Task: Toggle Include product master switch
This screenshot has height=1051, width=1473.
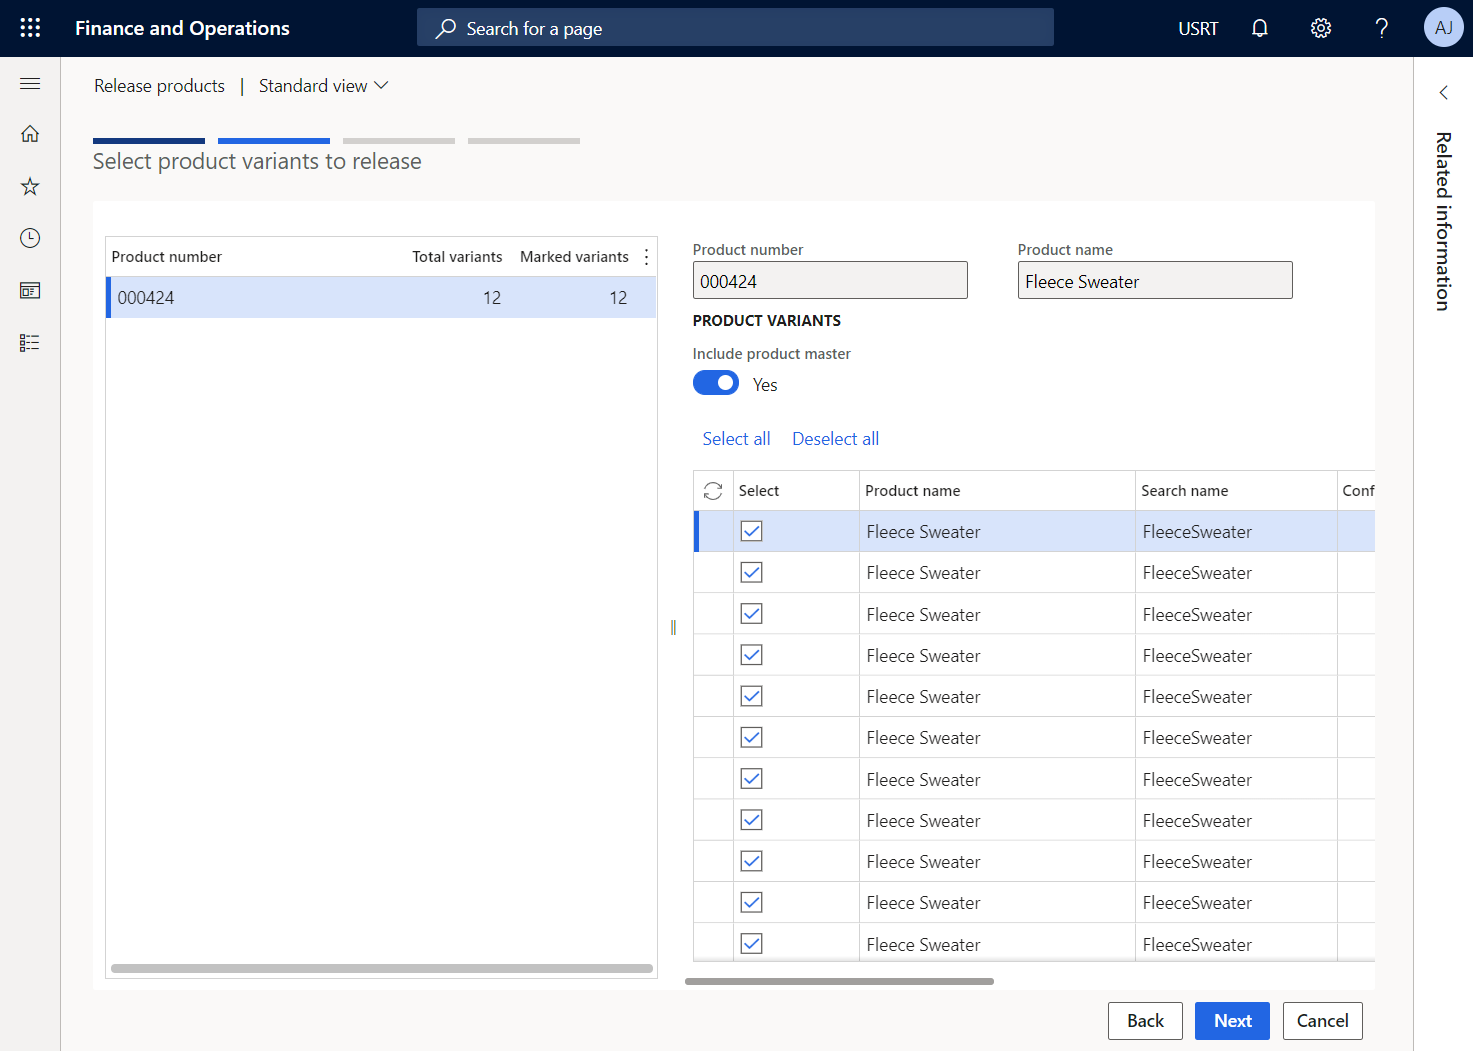Action: 716,383
